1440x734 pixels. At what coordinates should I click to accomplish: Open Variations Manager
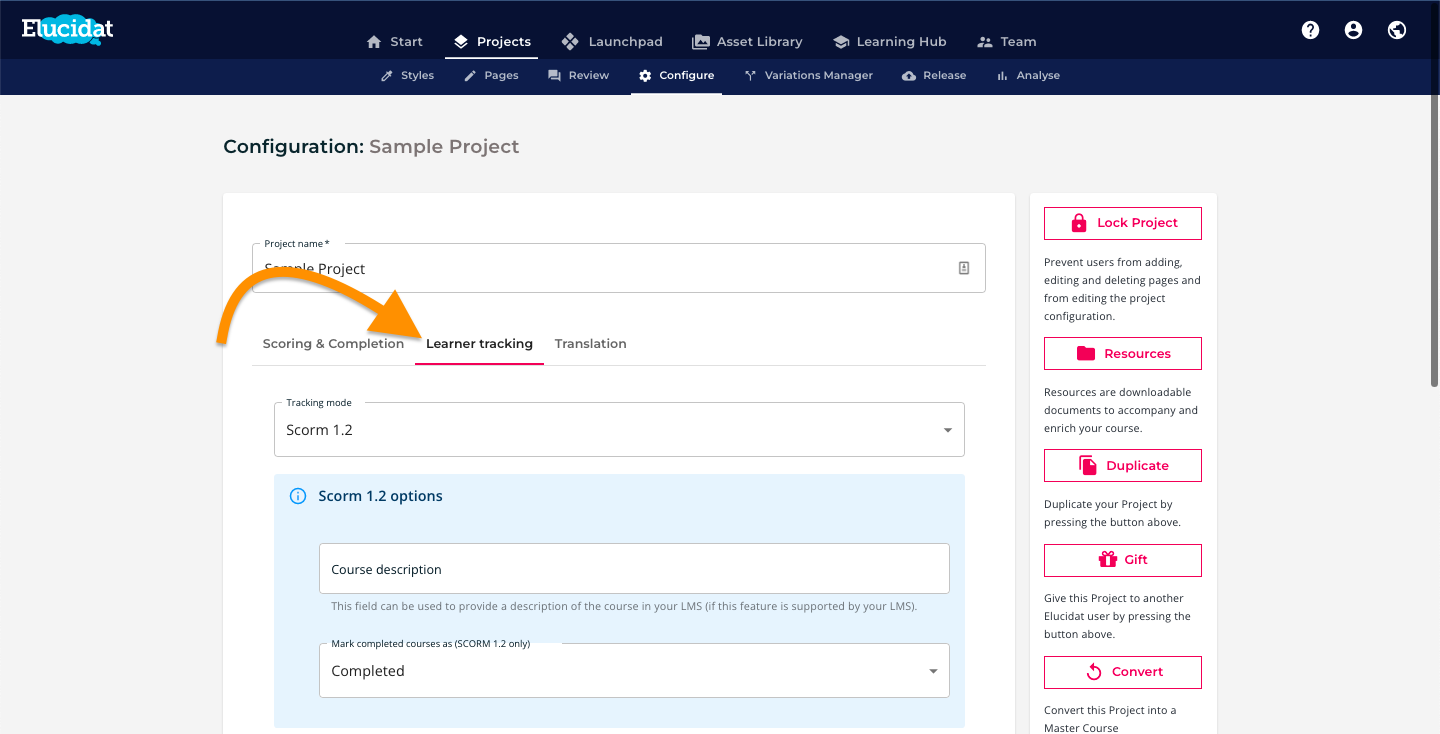tap(809, 75)
